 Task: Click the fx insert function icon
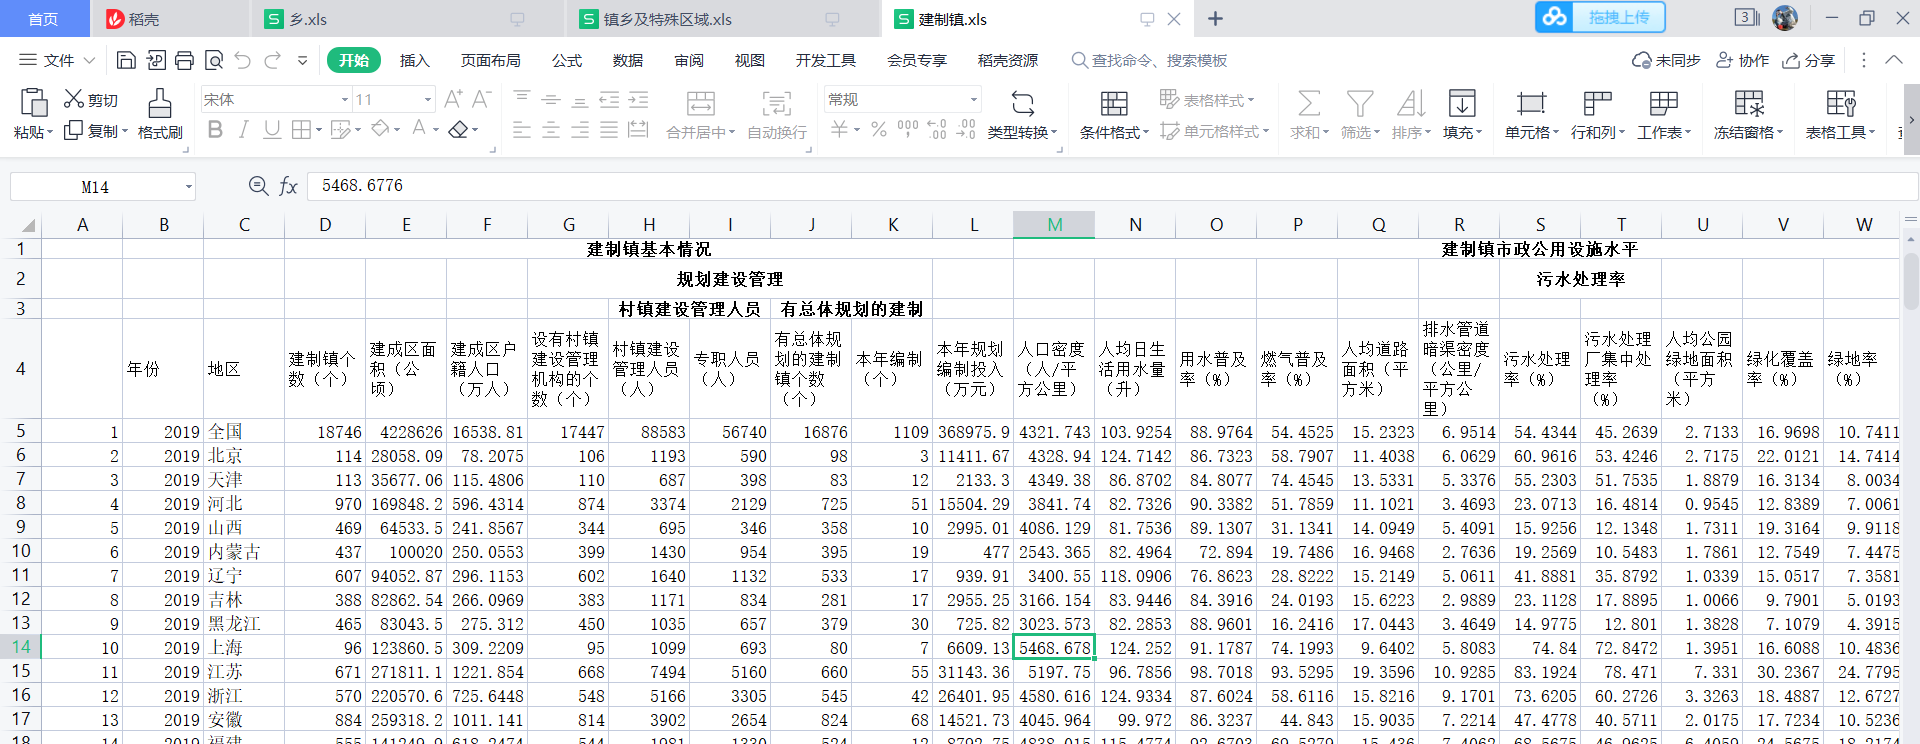coord(288,186)
